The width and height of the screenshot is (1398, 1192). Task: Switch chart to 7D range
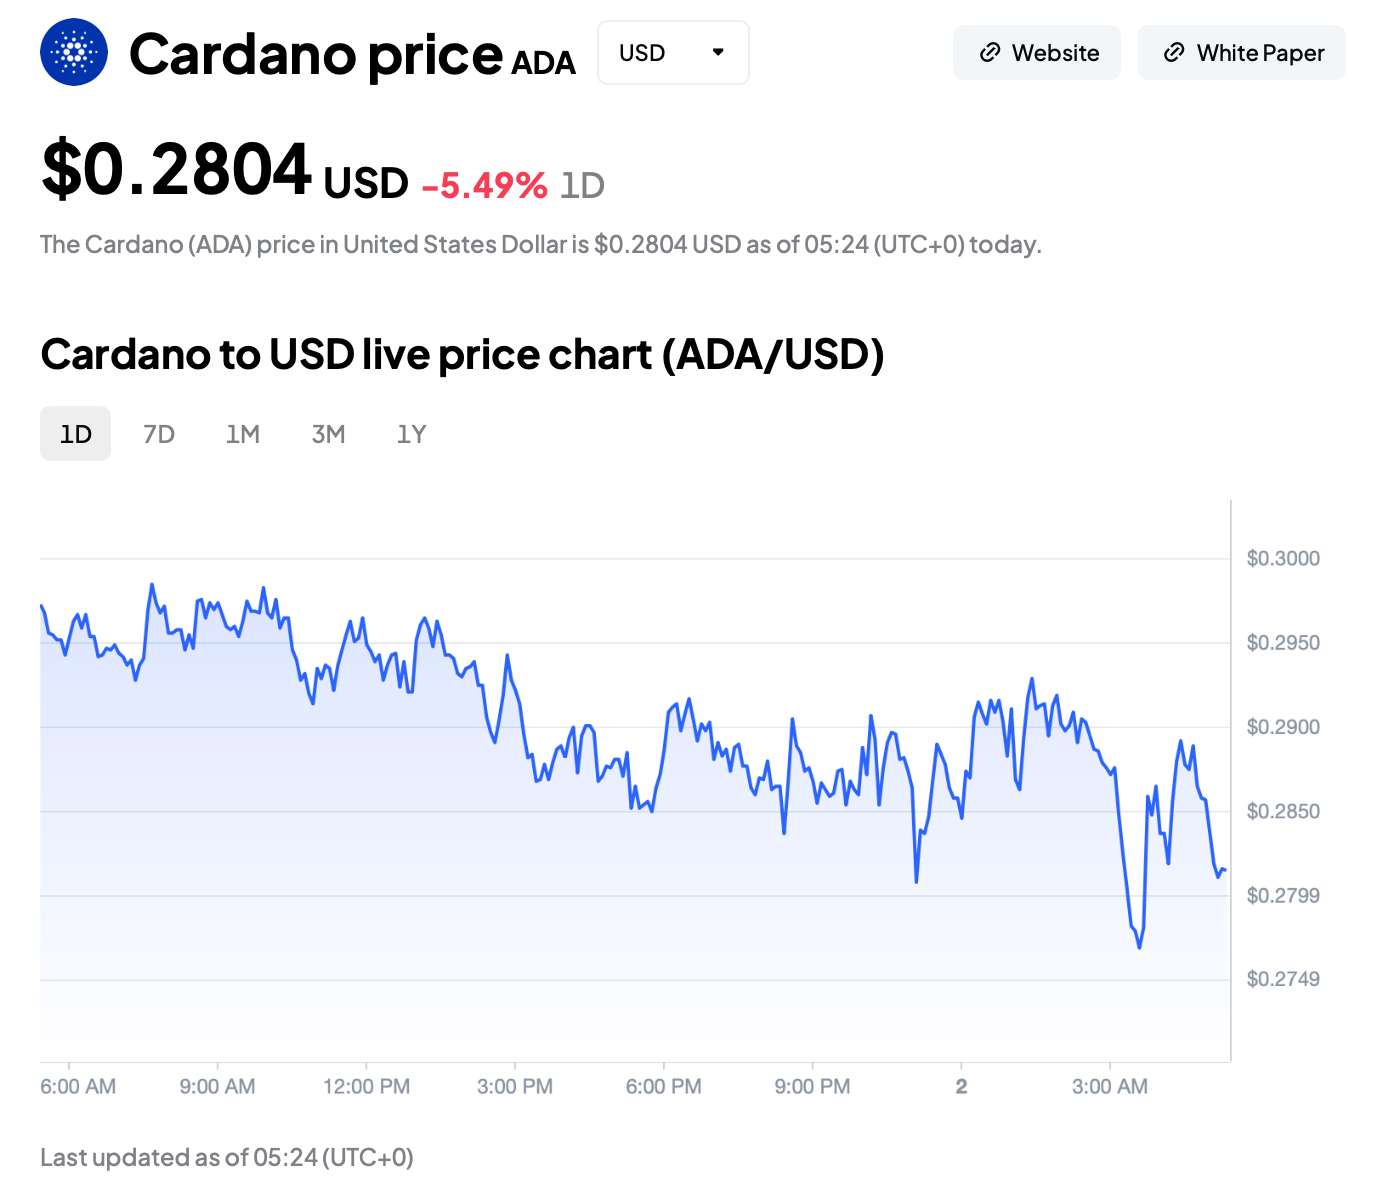pyautogui.click(x=159, y=434)
